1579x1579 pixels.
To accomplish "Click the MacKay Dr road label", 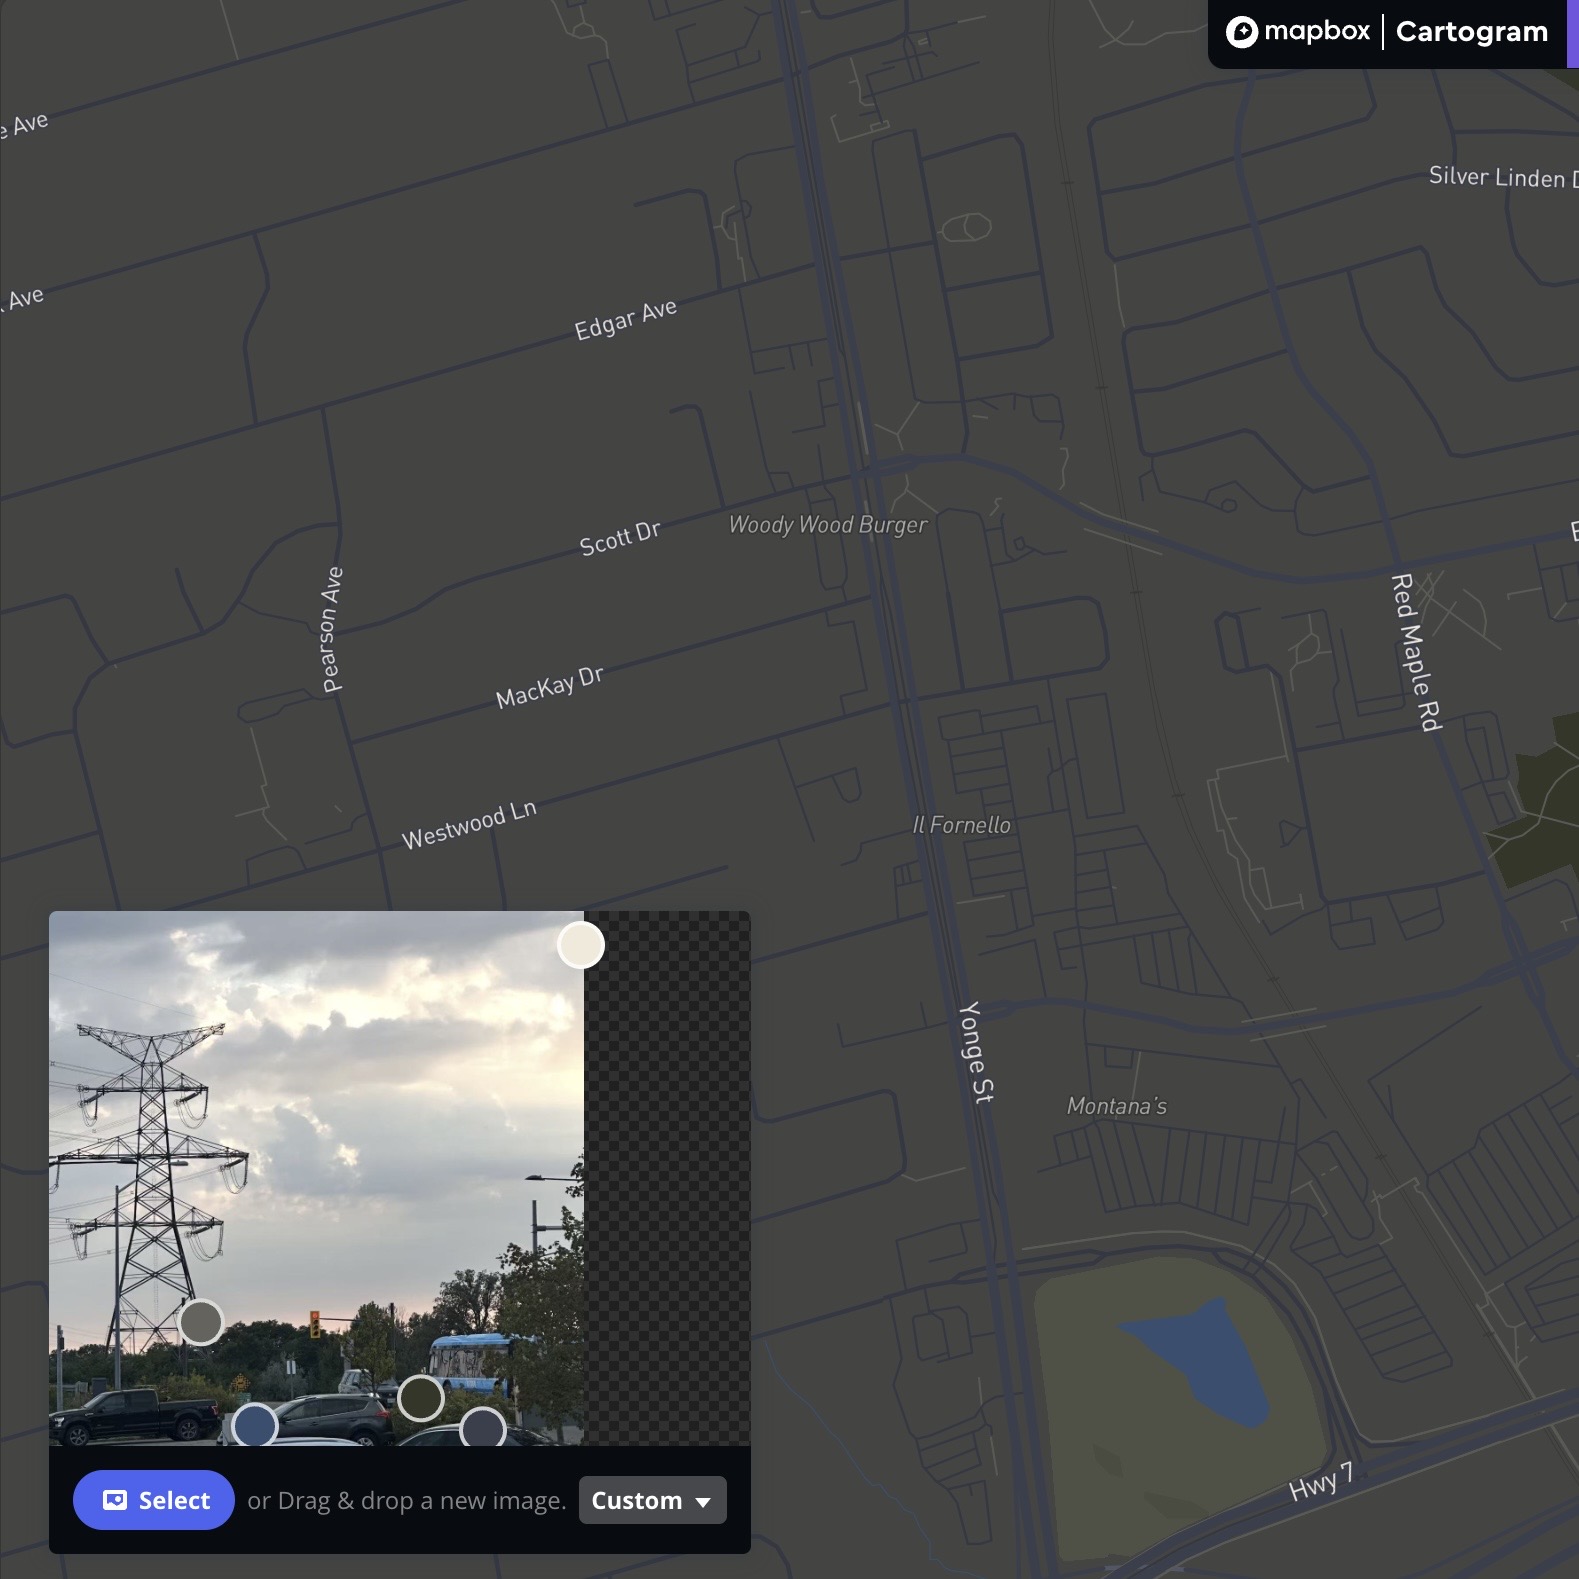I will click(550, 686).
